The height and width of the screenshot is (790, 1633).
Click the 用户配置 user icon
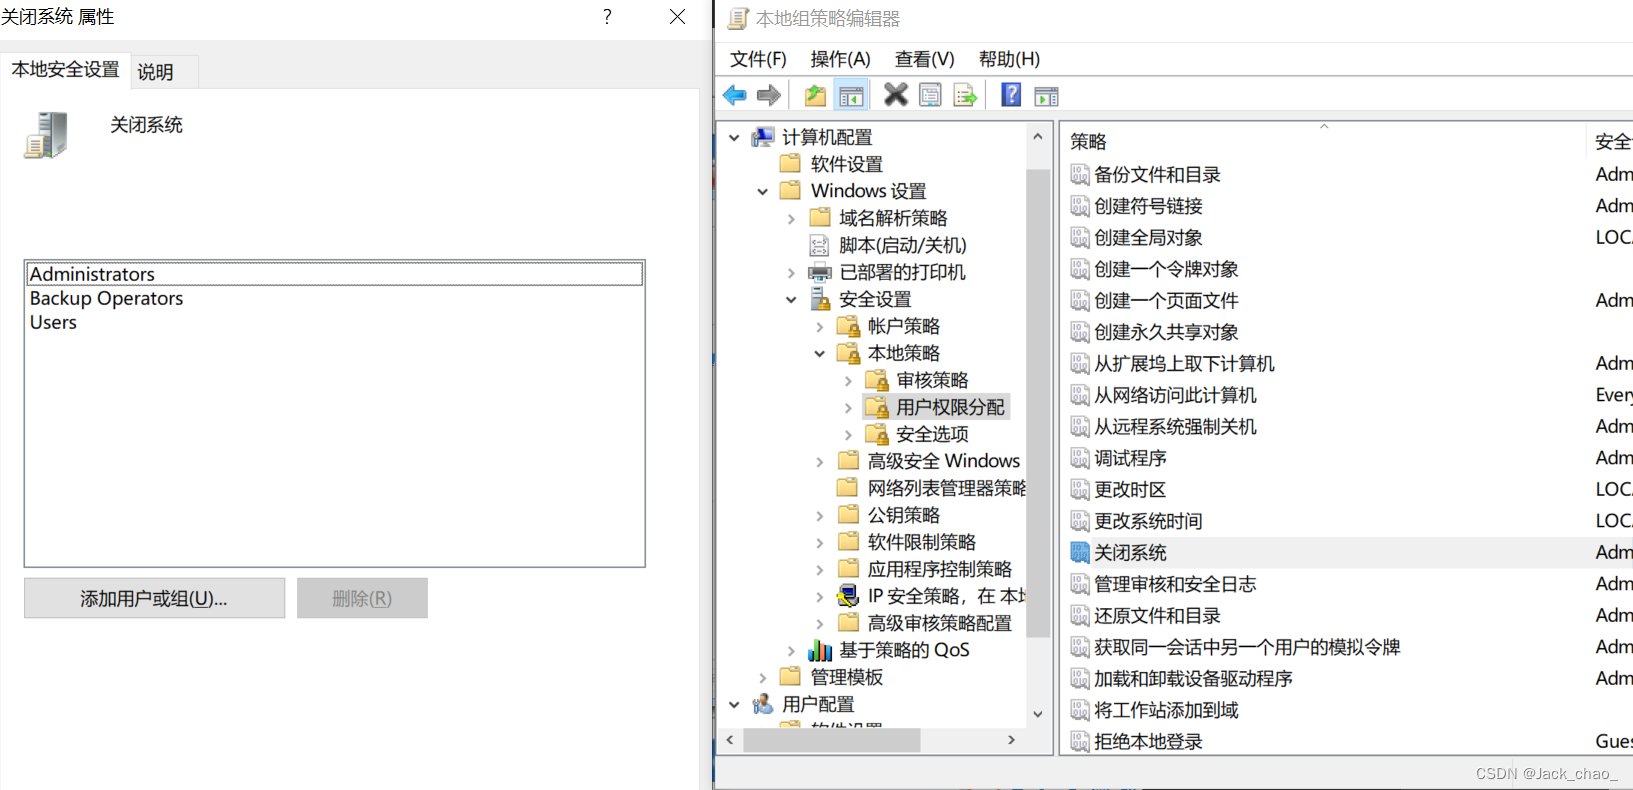(x=763, y=704)
